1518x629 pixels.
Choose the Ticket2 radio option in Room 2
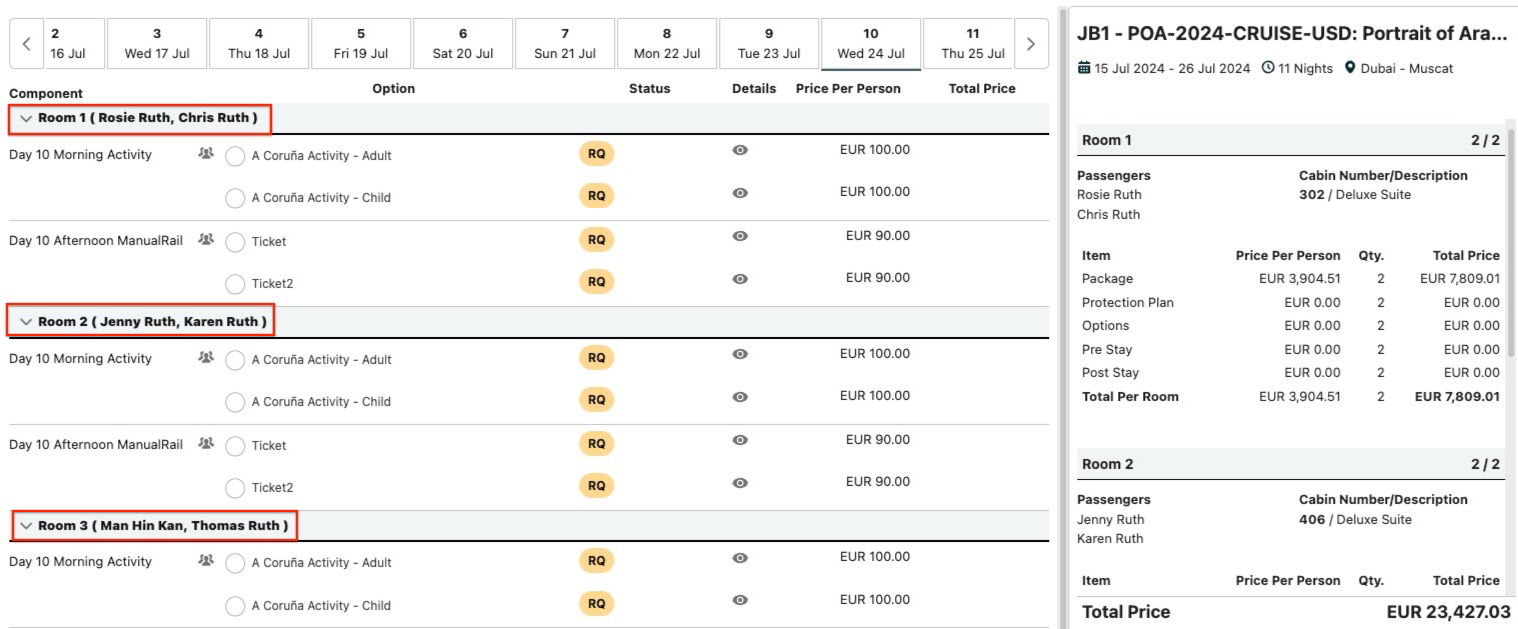(x=235, y=488)
